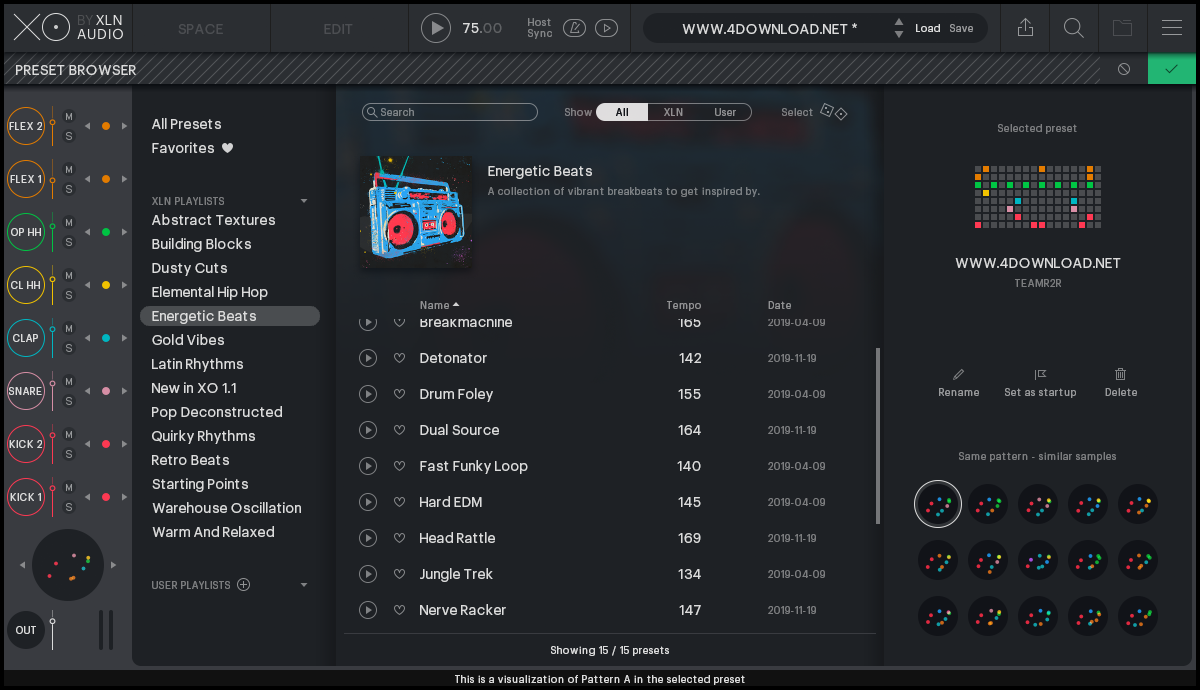
Task: Step to previous preset with up arrow
Action: tap(899, 22)
